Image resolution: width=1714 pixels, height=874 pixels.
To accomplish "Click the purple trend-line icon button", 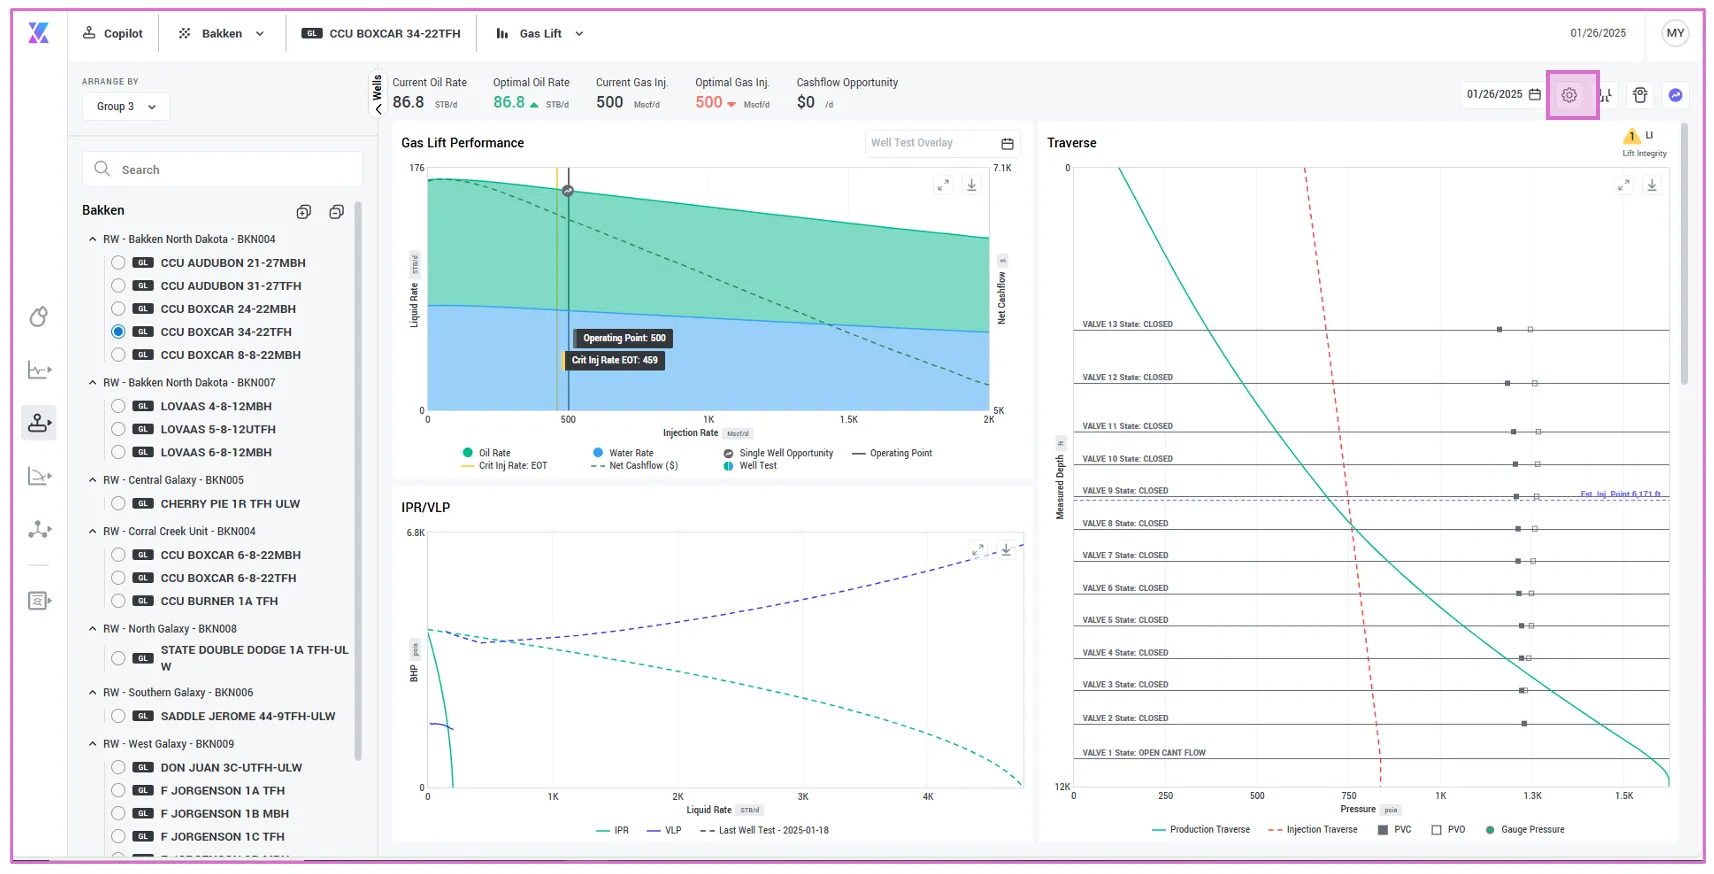I will 1676,95.
